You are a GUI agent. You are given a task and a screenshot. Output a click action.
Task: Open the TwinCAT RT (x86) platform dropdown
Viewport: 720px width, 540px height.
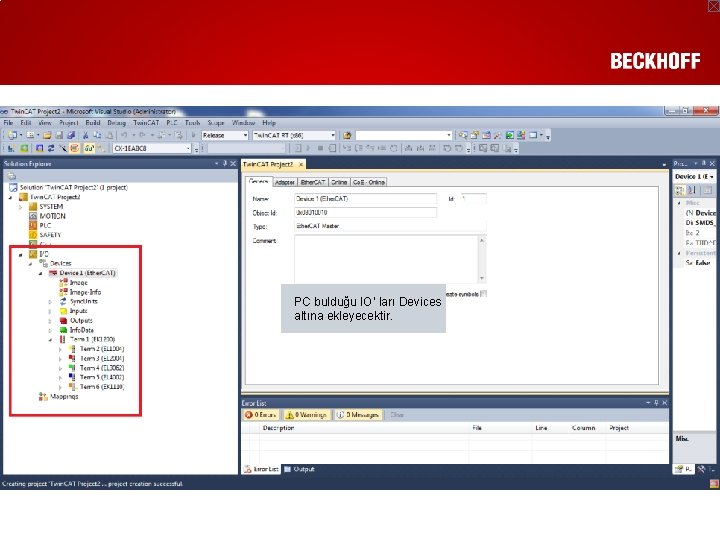(x=333, y=135)
